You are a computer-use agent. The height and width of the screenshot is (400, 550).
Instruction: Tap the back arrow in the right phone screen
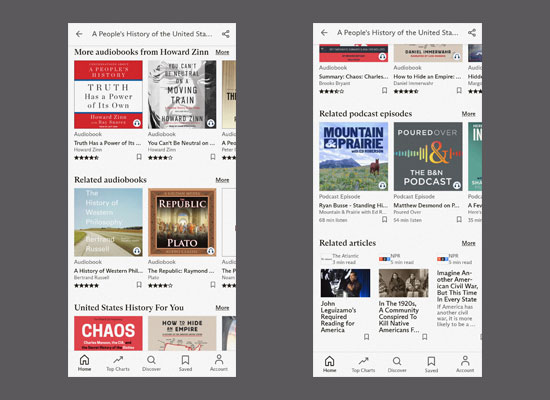[324, 33]
